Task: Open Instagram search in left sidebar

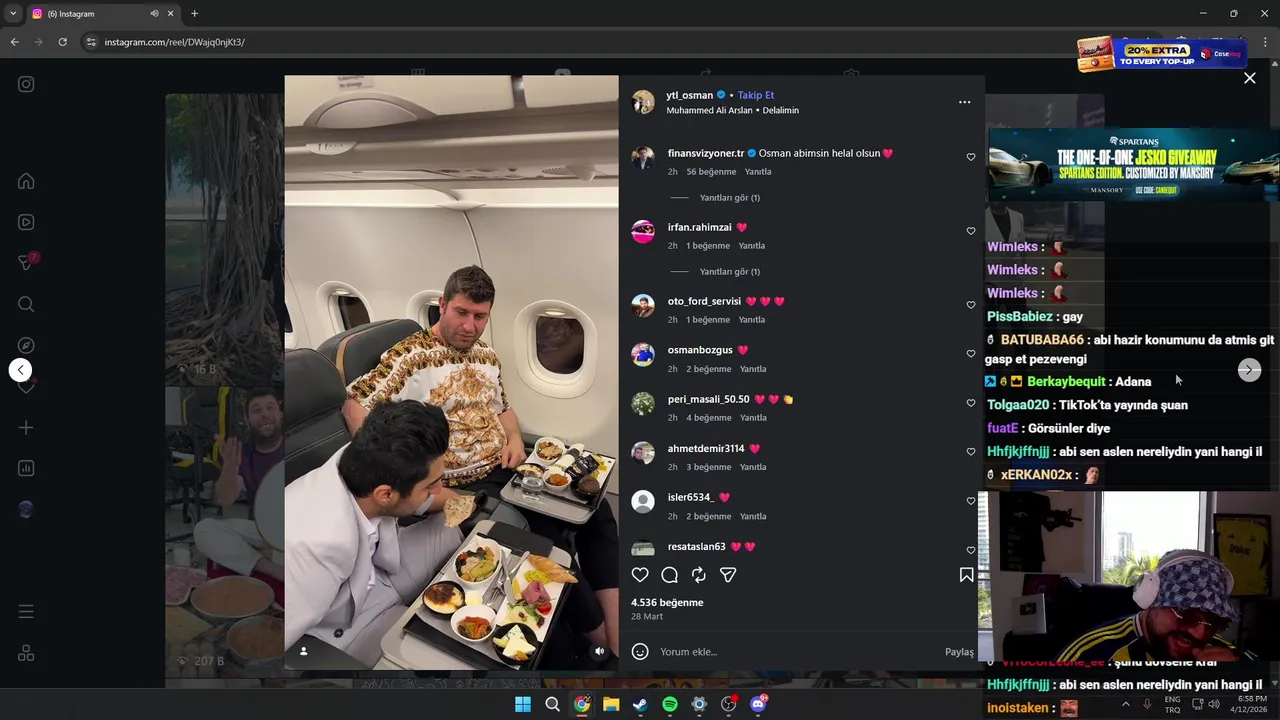Action: (26, 304)
